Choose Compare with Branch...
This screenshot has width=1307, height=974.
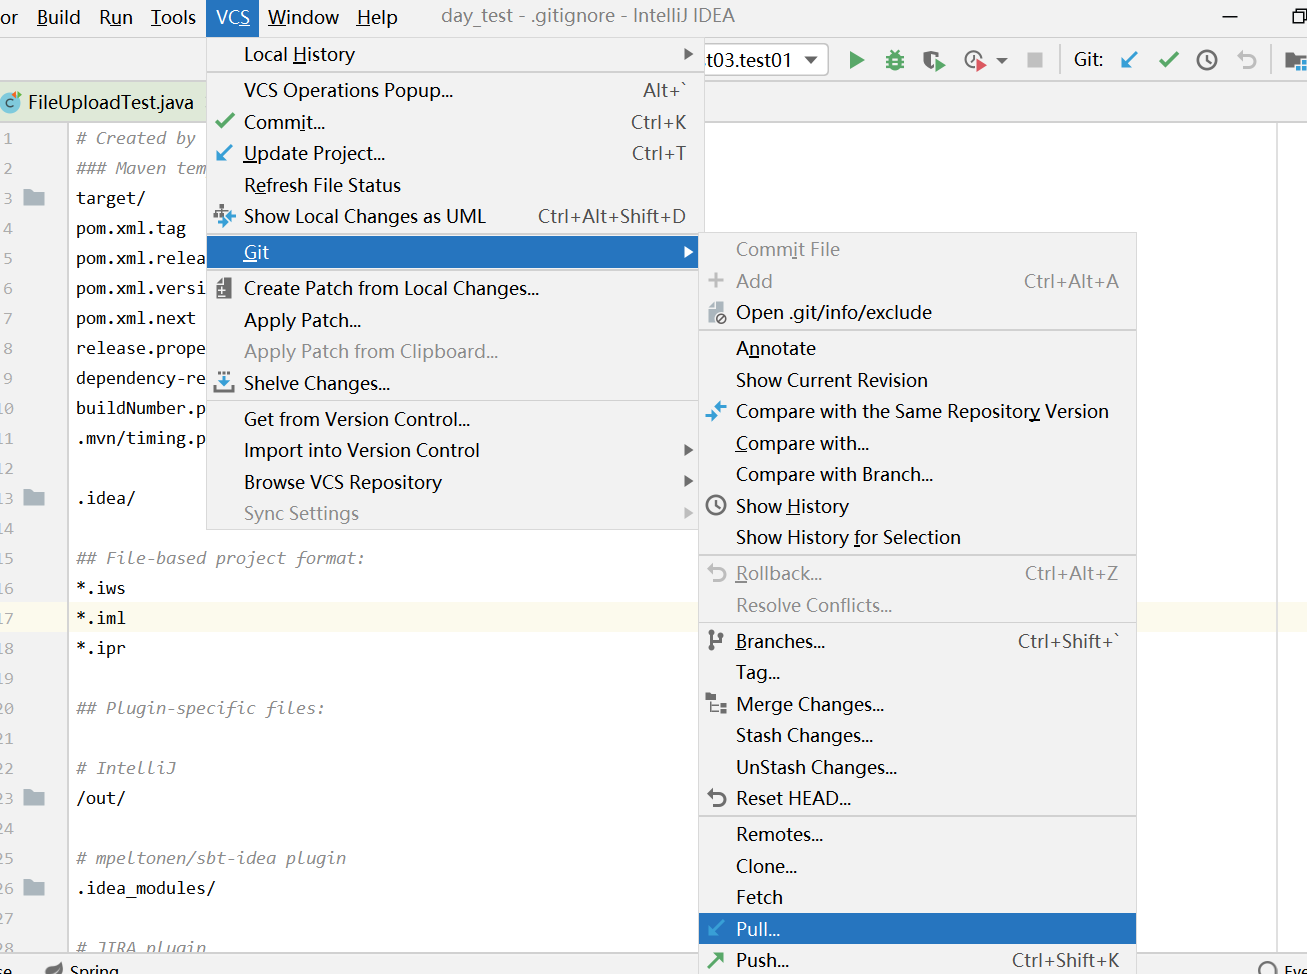[x=917, y=474]
